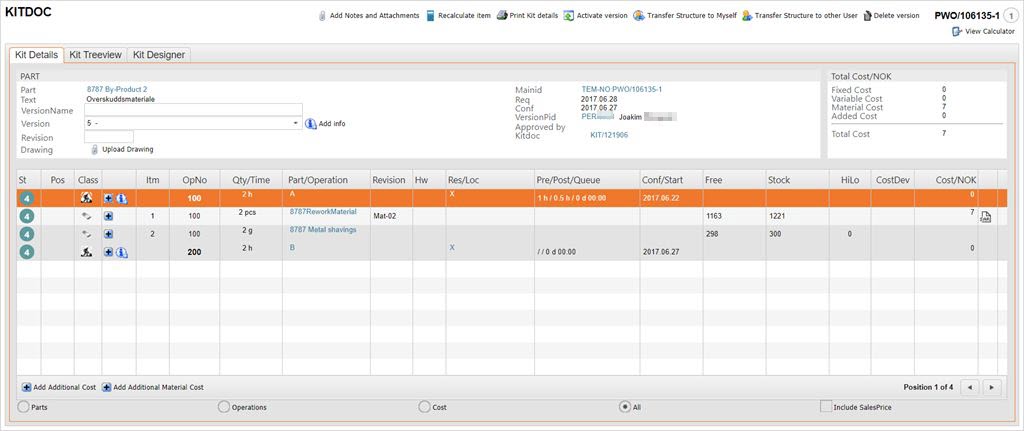The height and width of the screenshot is (431, 1024).
Task: Open the Kit Designer tab
Action: click(x=159, y=55)
